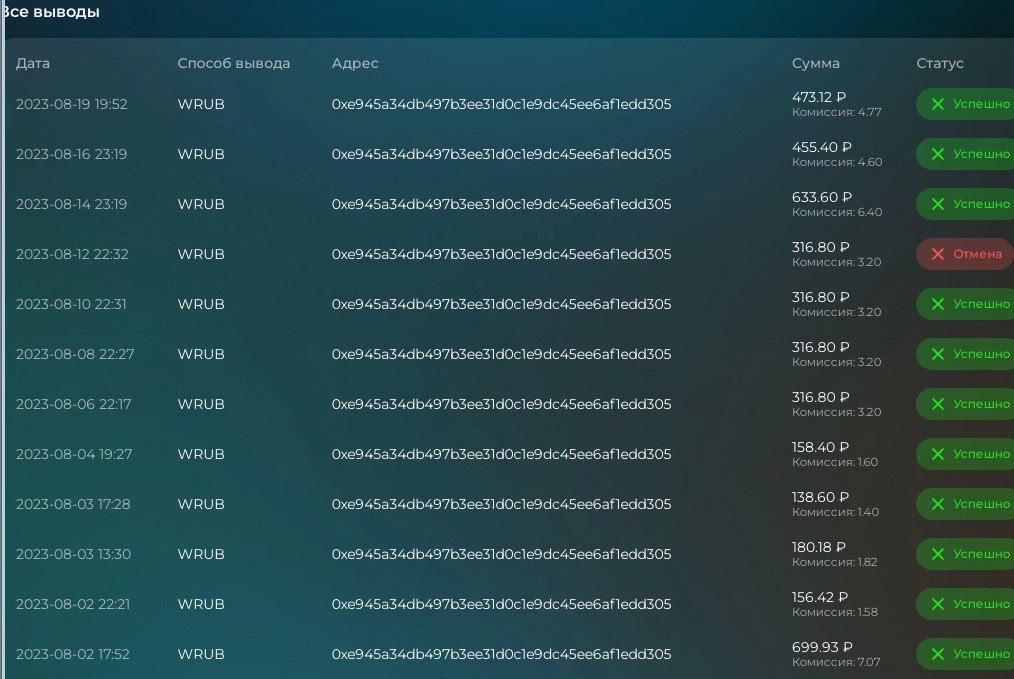Click date 2023-08-02 22:21
Screen dimensions: 1014x679
(73, 604)
